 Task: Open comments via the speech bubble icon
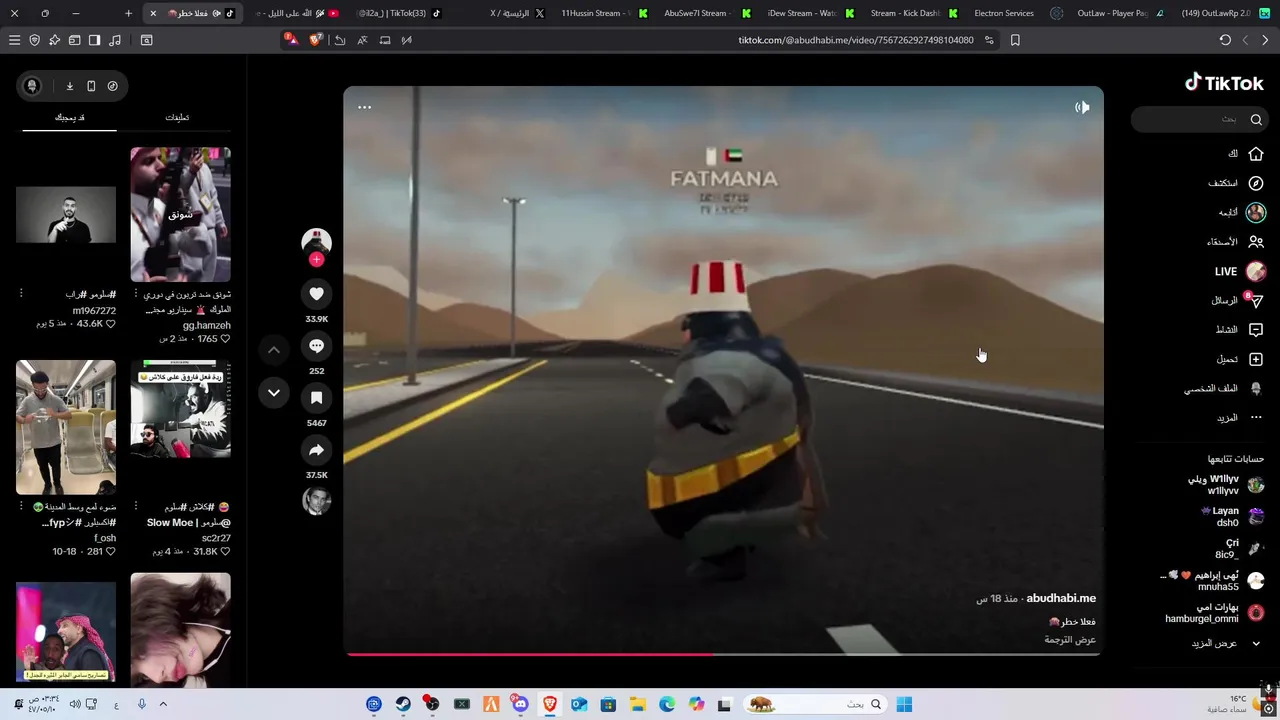pyautogui.click(x=316, y=346)
